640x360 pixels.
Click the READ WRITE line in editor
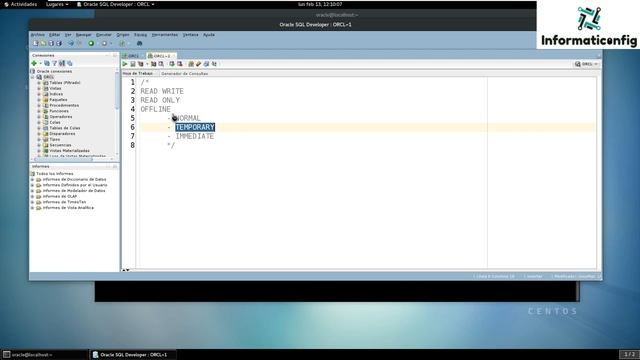[x=162, y=91]
